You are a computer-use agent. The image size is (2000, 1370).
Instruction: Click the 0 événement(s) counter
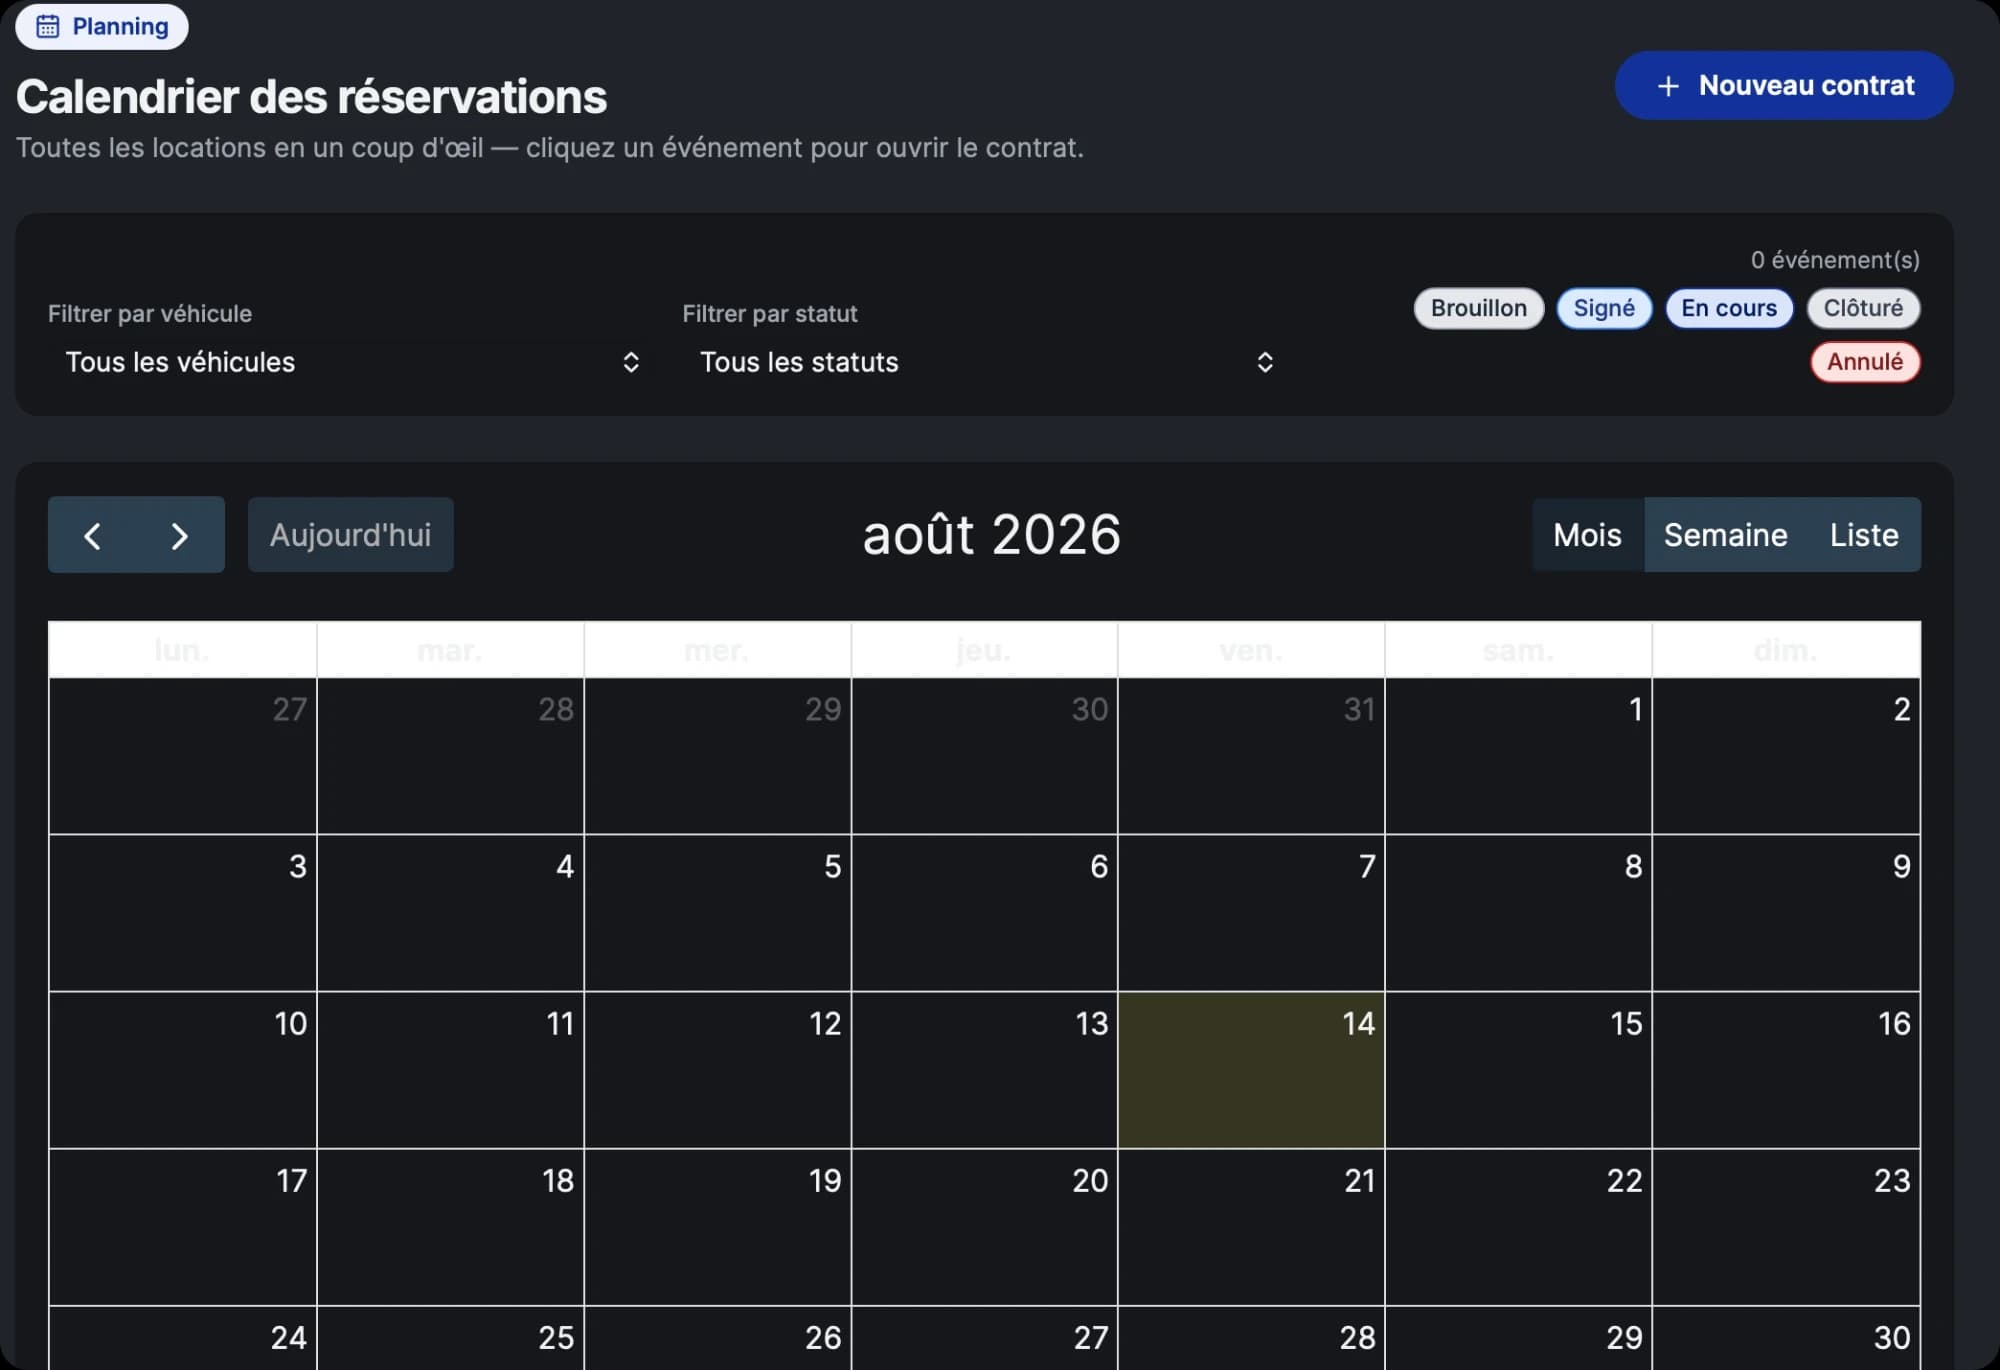tap(1835, 260)
